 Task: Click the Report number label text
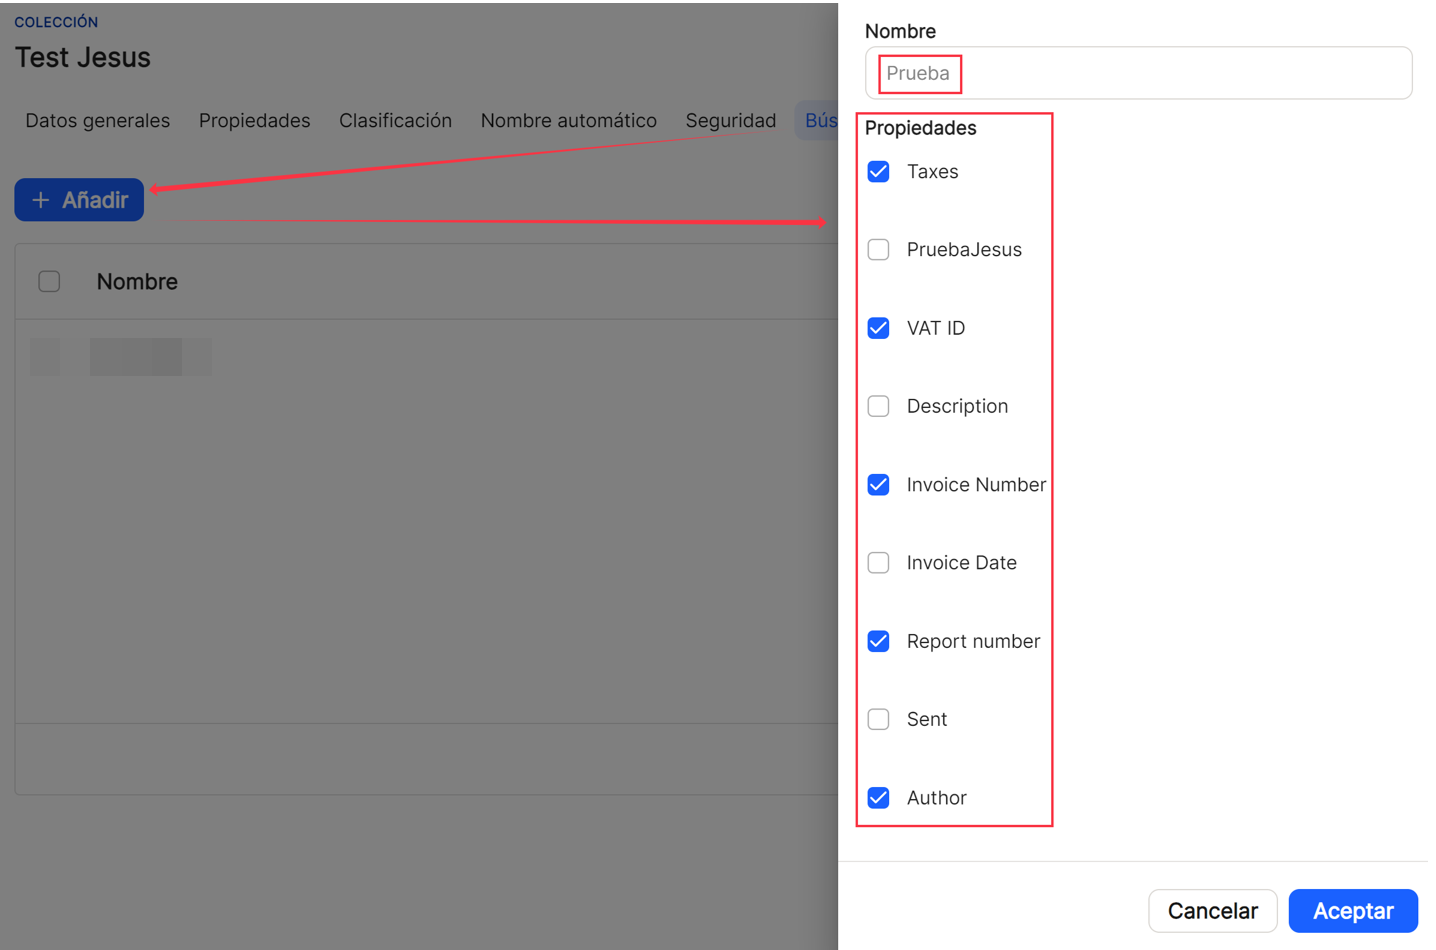pyautogui.click(x=973, y=641)
